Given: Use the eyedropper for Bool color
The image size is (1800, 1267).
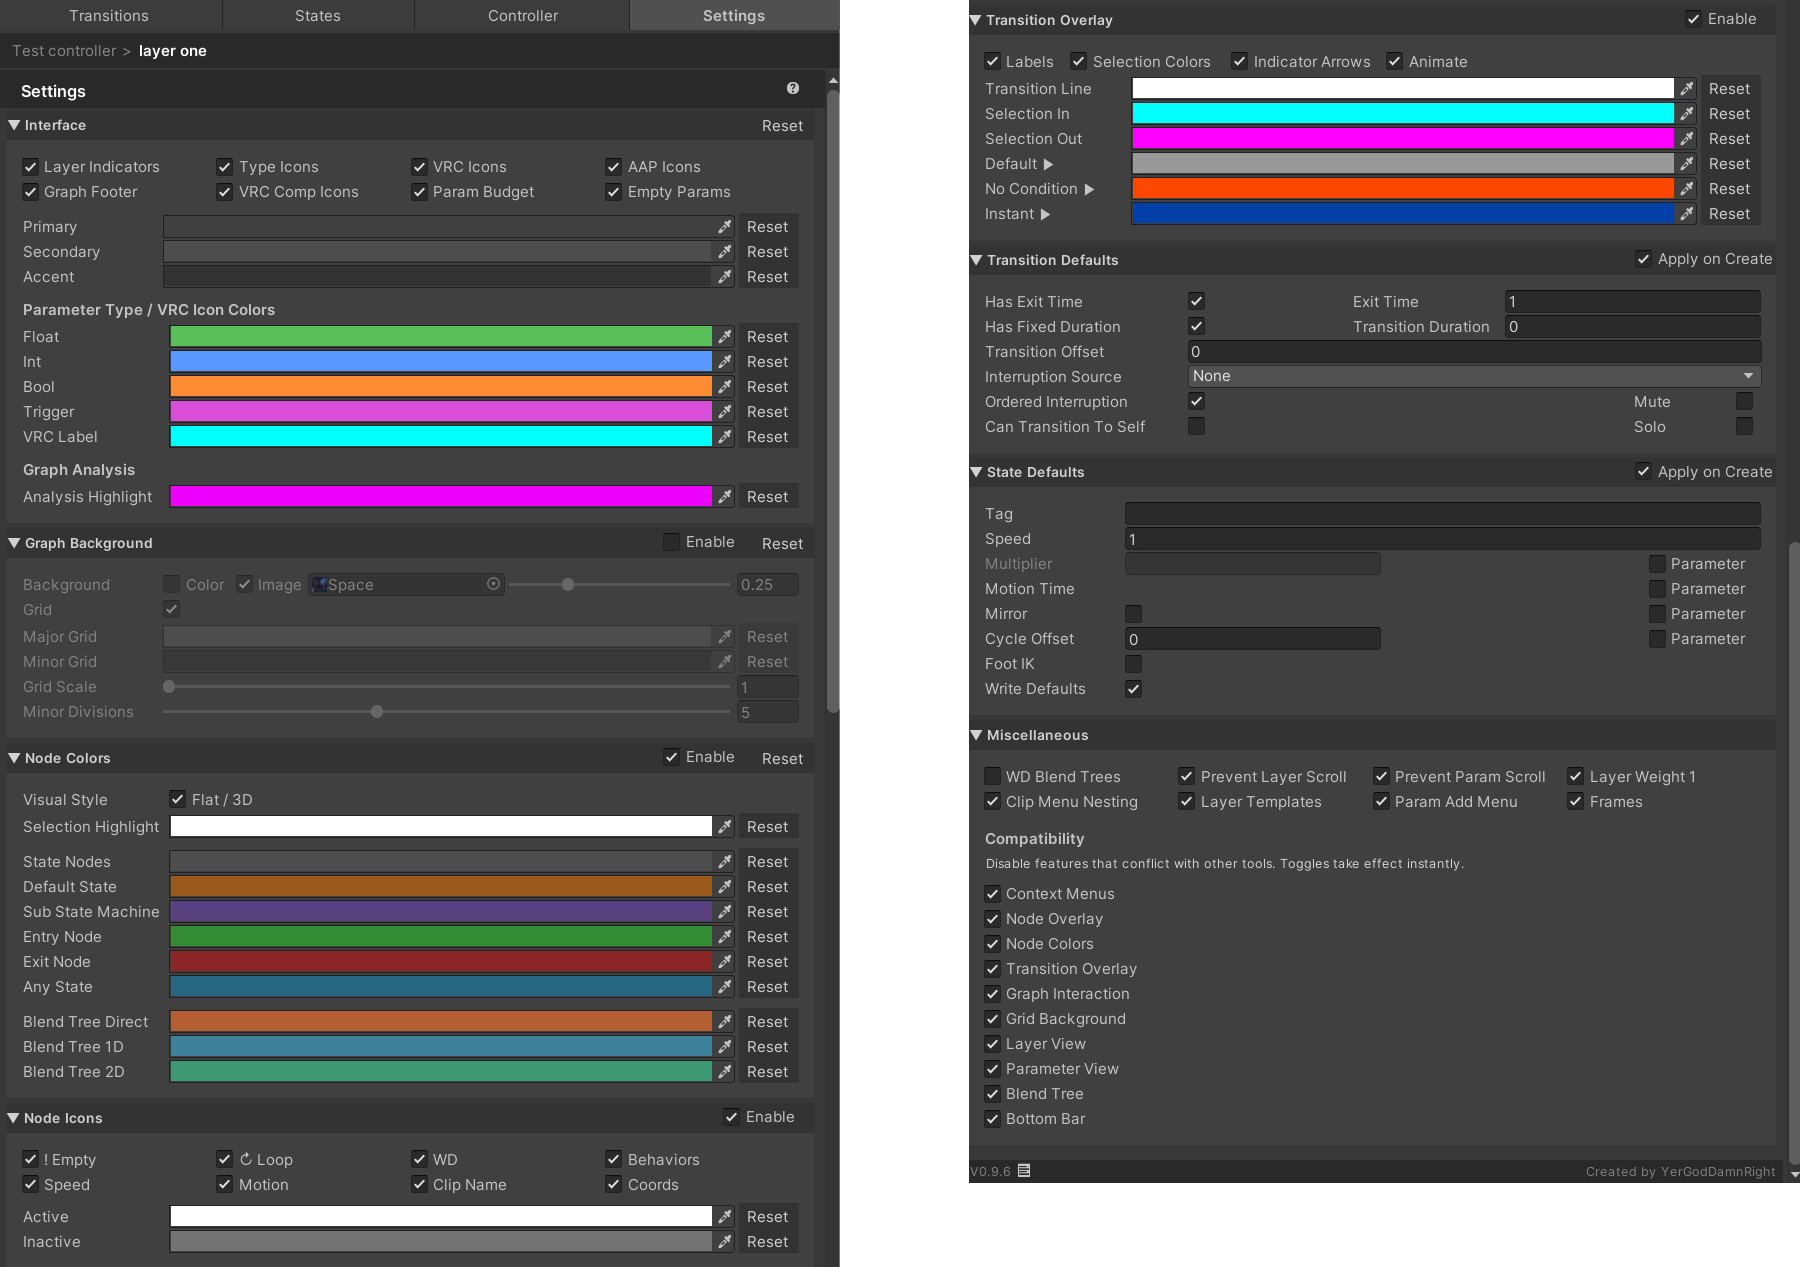Looking at the screenshot, I should pos(725,387).
